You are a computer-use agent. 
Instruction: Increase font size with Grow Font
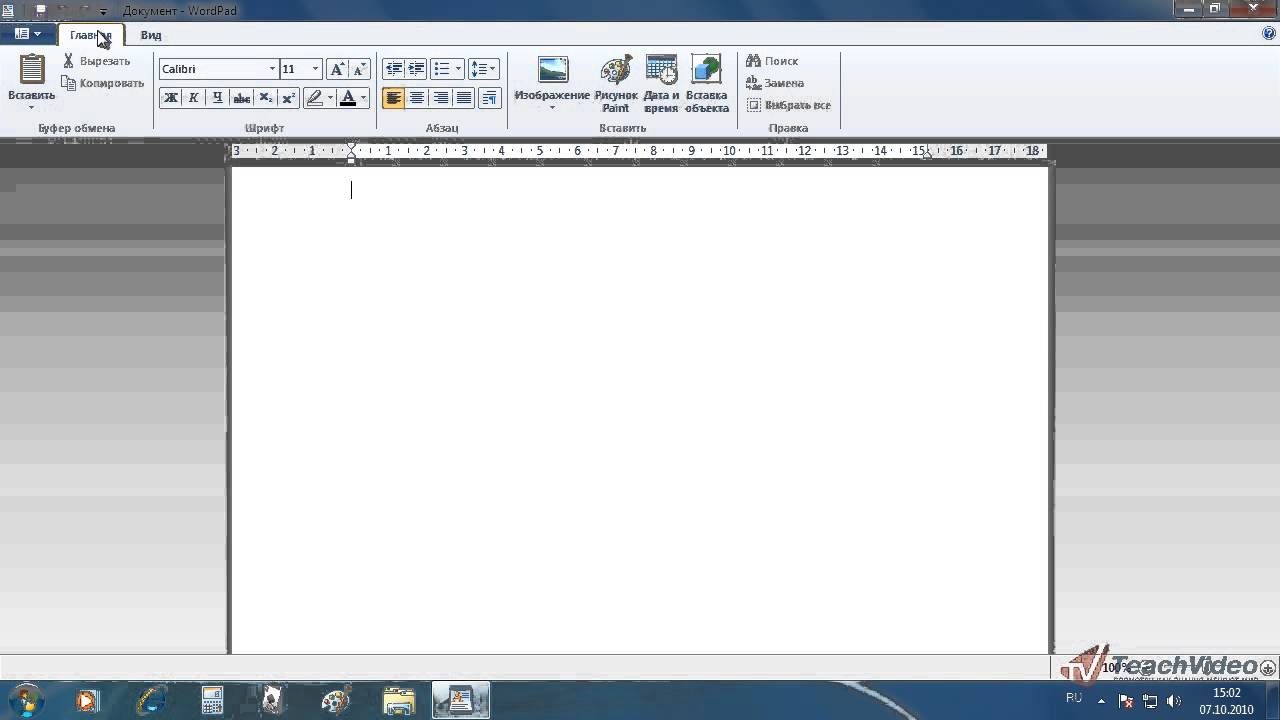click(x=337, y=69)
